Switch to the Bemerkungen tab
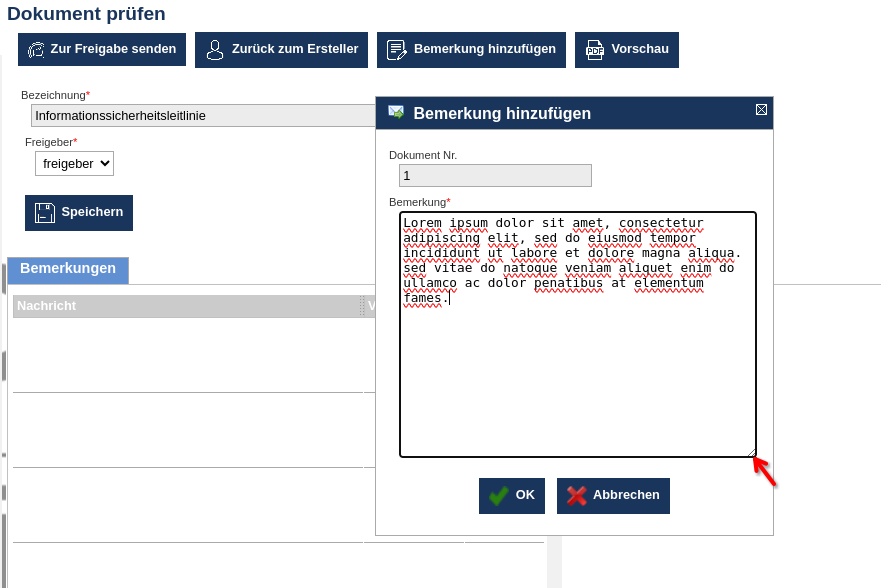Viewport: 881px width, 588px height. 68,270
